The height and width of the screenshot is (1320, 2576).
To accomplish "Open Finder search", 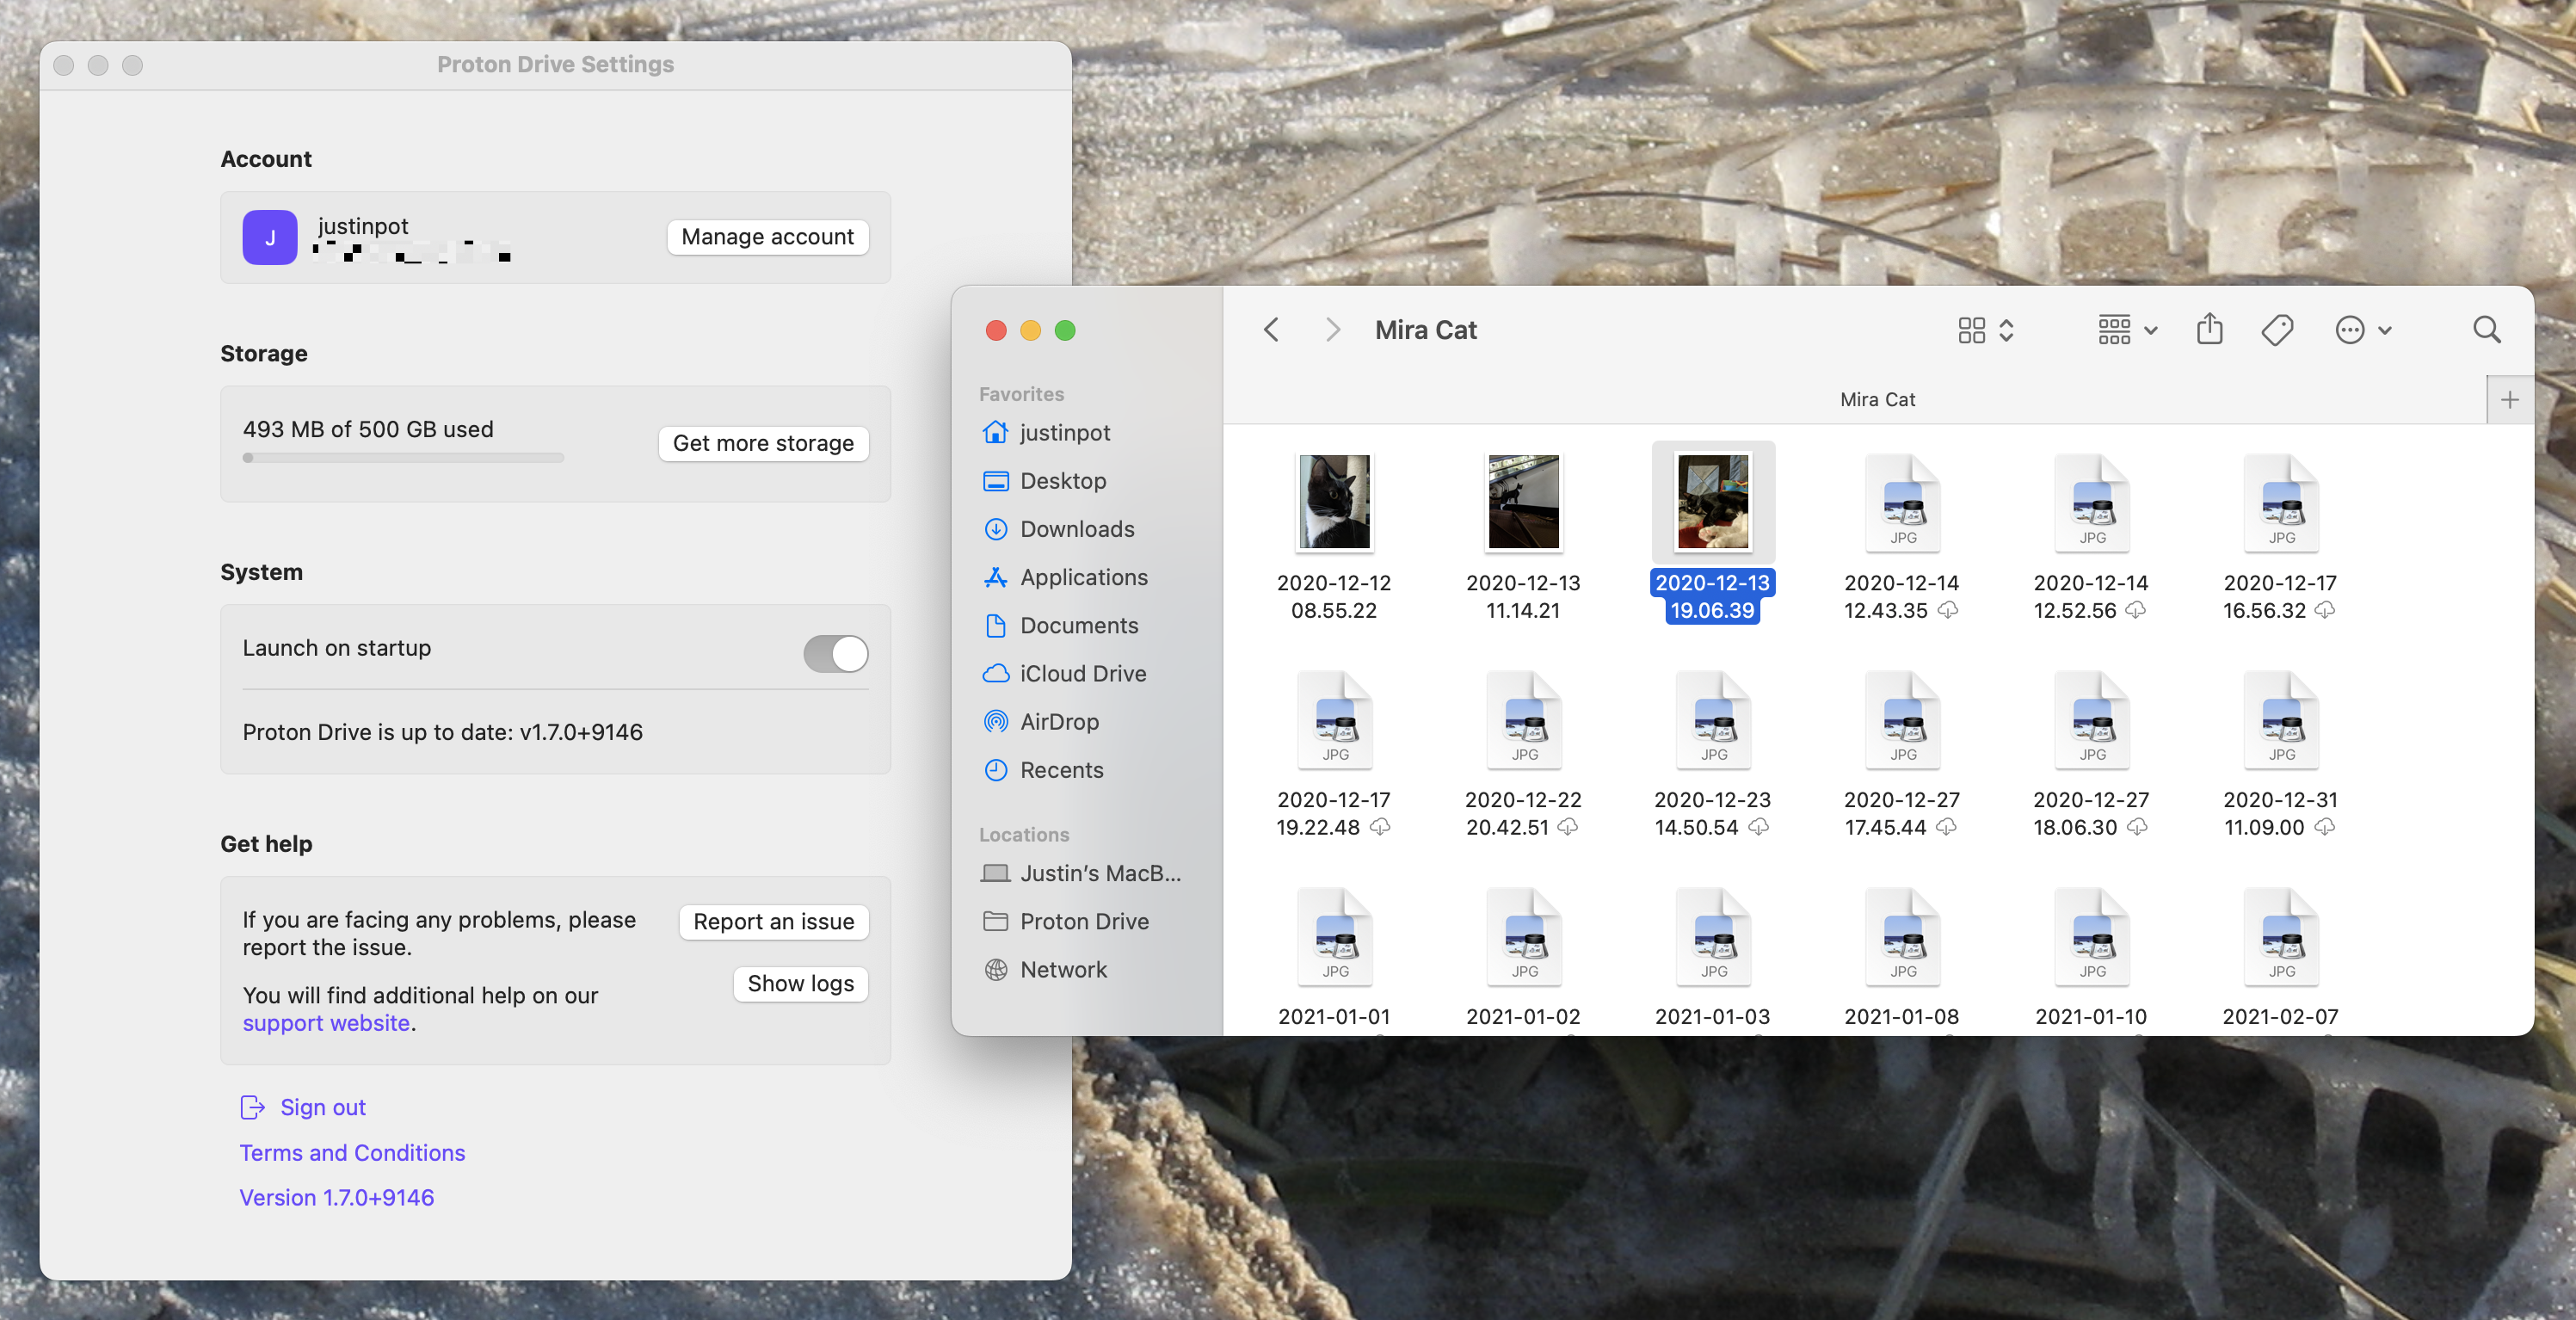I will coord(2486,329).
